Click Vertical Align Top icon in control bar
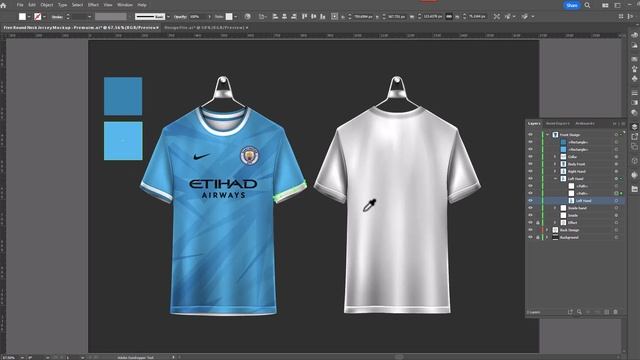This screenshot has height=360, width=640. (x=304, y=16)
